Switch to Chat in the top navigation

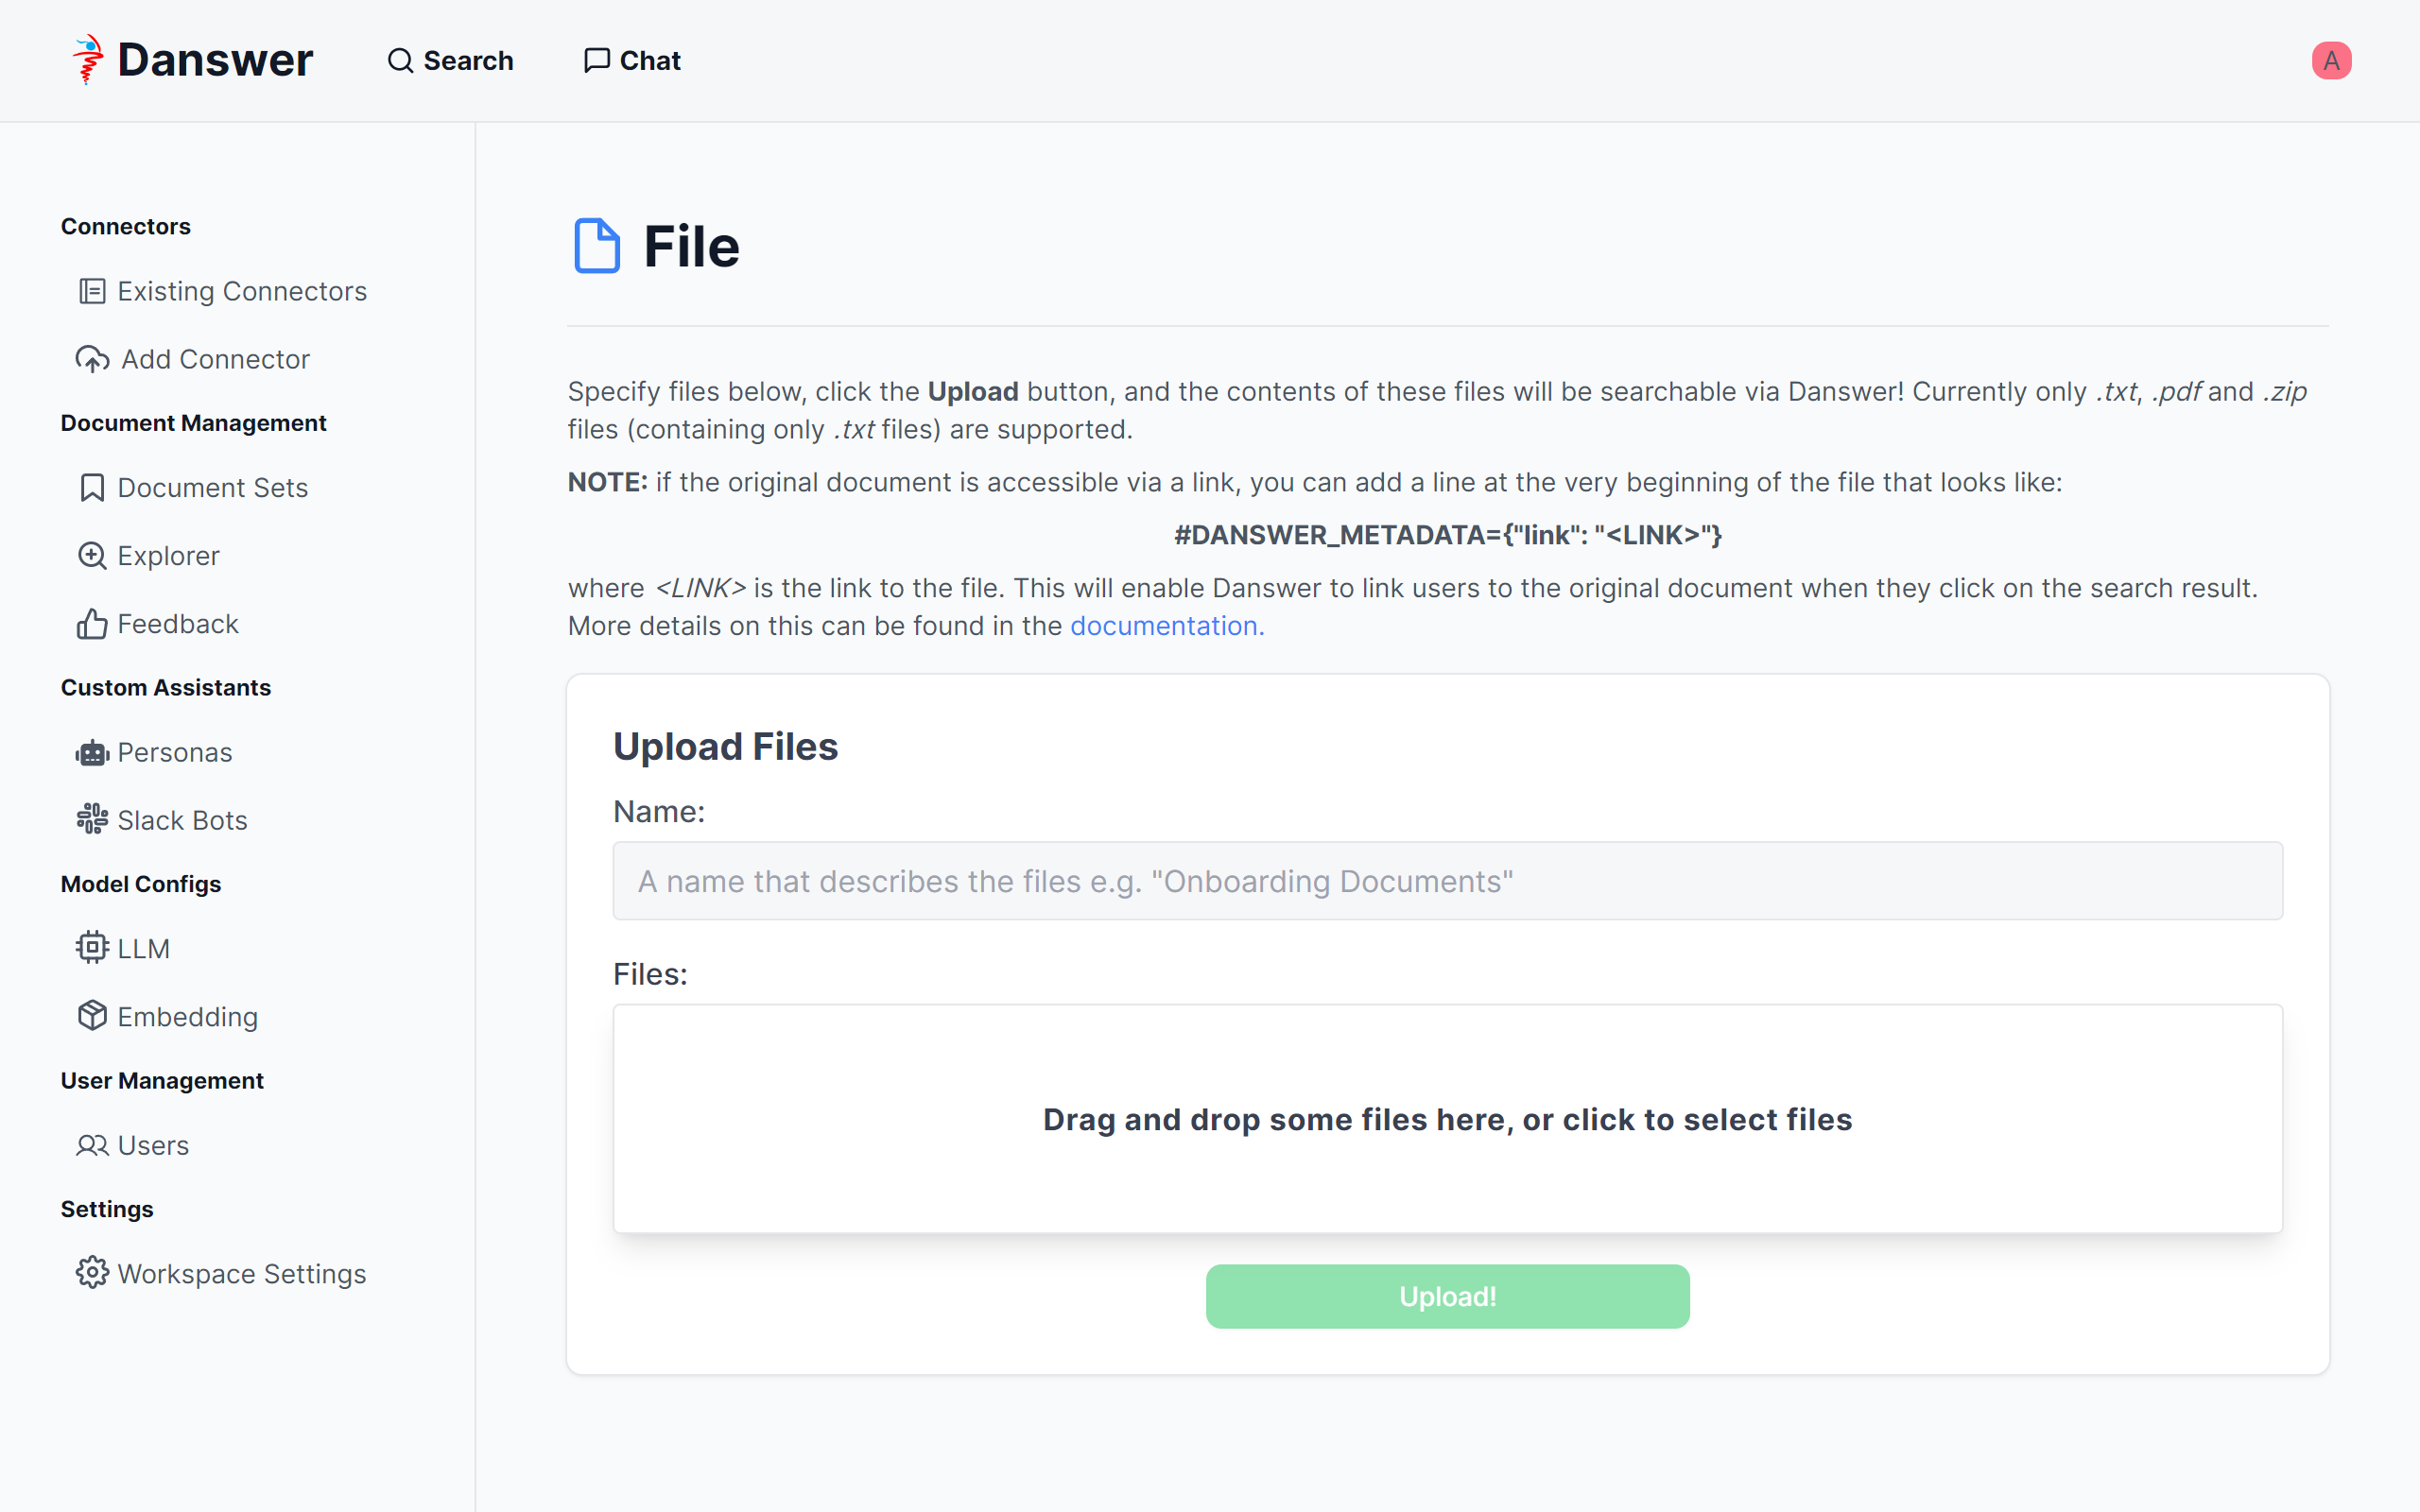pyautogui.click(x=632, y=61)
